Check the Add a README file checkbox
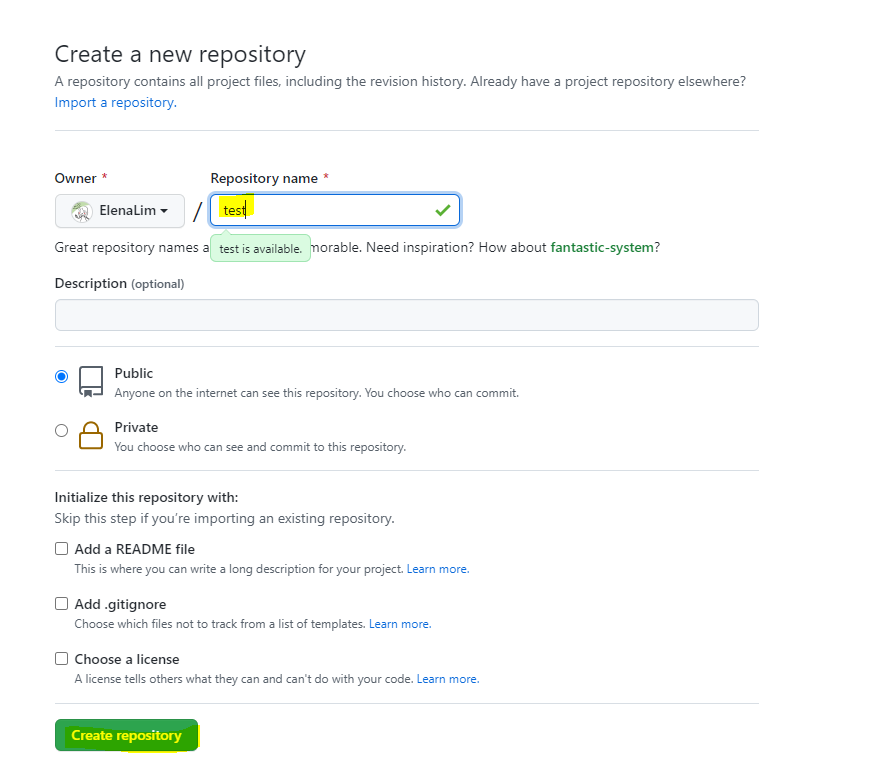The height and width of the screenshot is (779, 871). click(62, 549)
